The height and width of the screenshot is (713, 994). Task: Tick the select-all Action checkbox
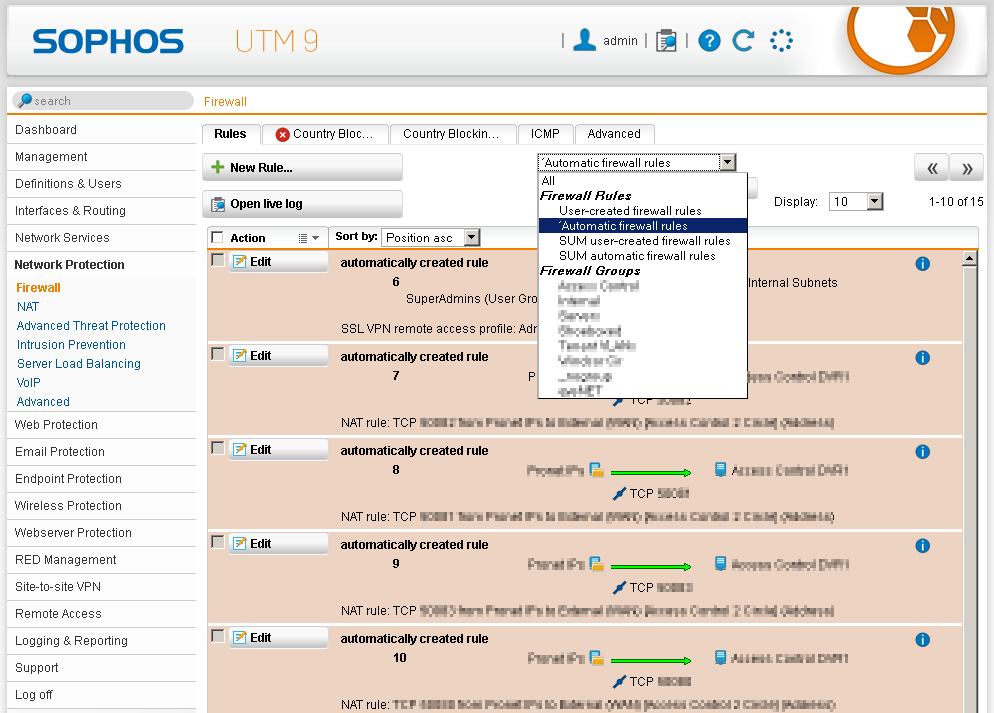(x=217, y=237)
